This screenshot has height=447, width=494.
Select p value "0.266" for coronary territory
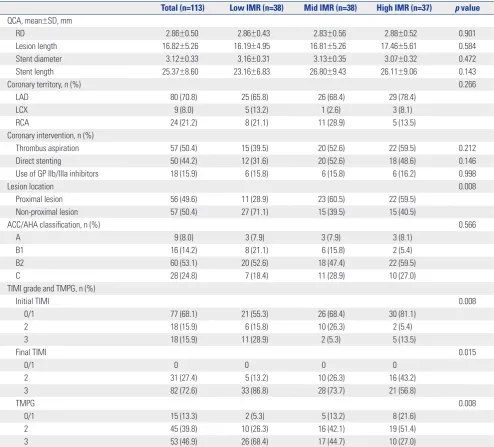[x=467, y=84]
